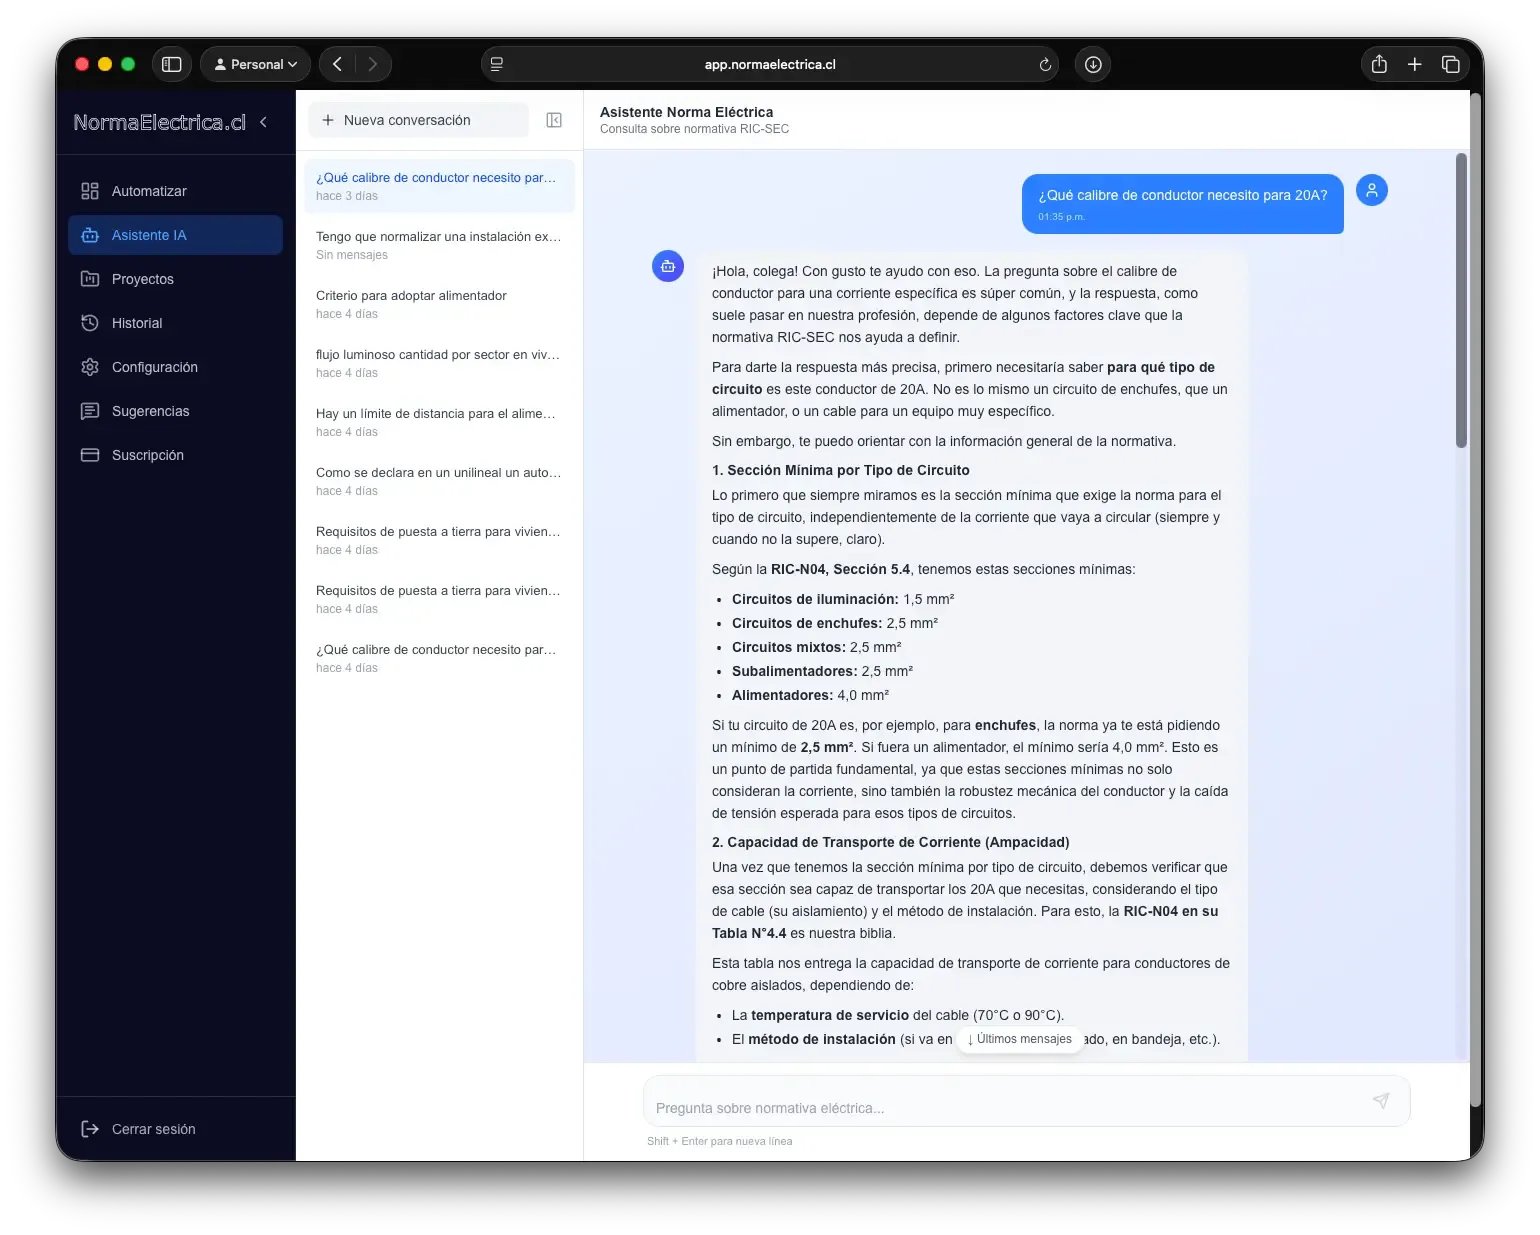The image size is (1540, 1235).
Task: Click the Suscripción card icon
Action: point(90,455)
